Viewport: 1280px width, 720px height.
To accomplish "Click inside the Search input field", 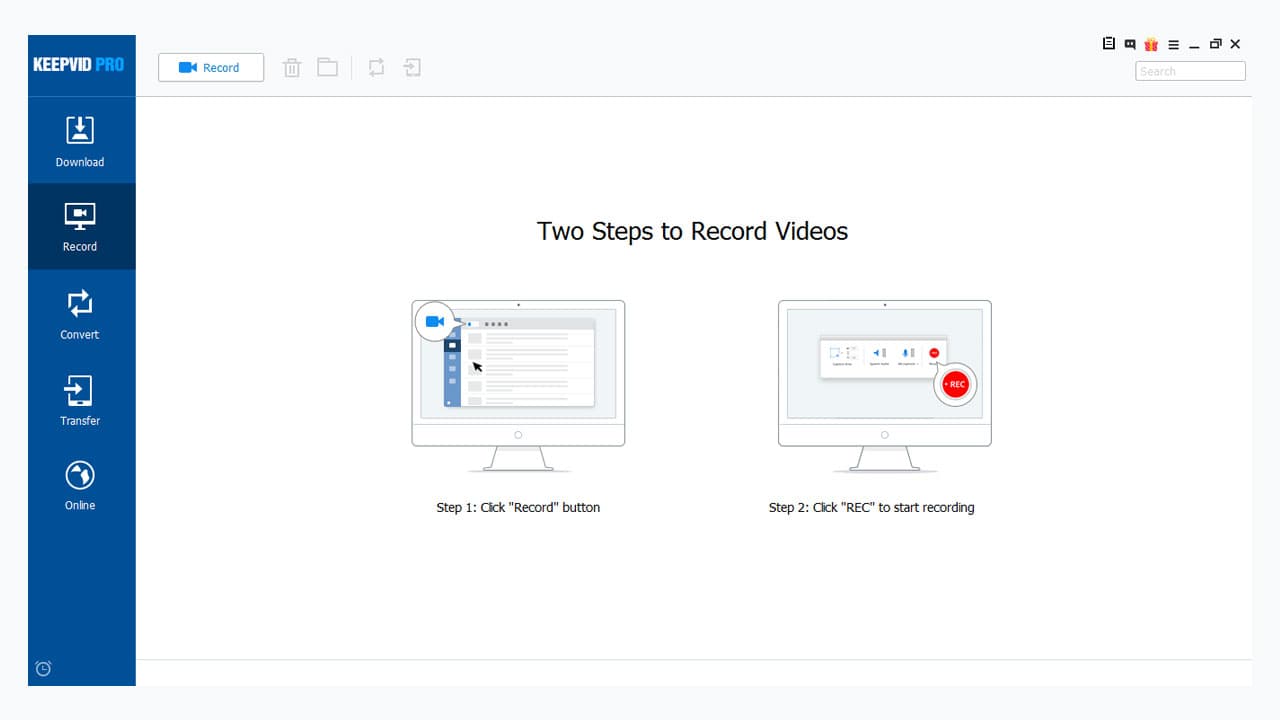I will pos(1189,71).
